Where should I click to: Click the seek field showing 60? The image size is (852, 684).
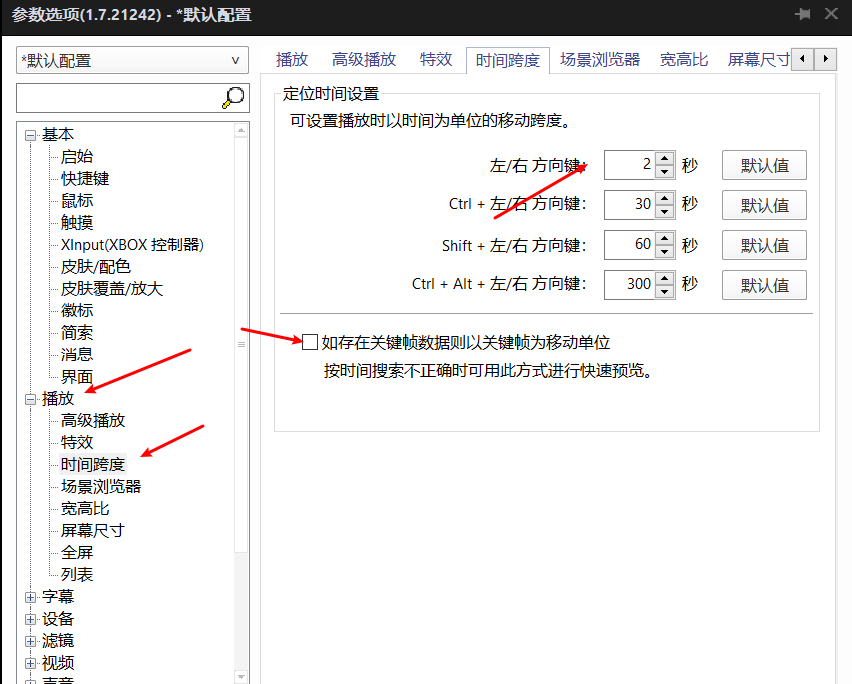coord(630,245)
